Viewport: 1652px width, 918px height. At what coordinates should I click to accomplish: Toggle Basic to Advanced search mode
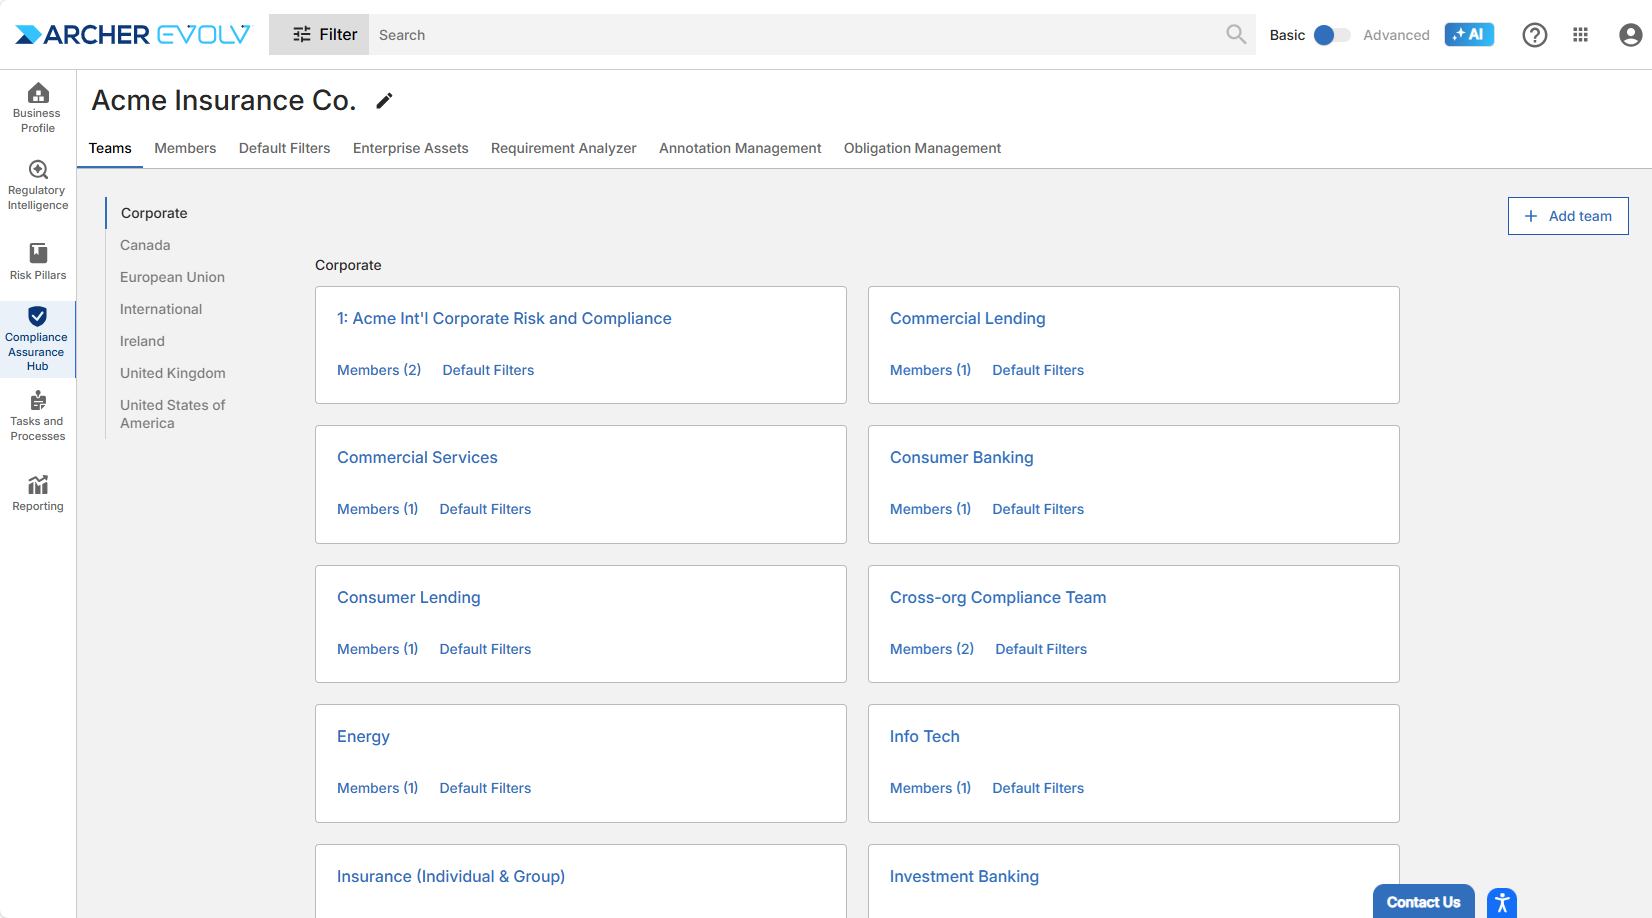[x=1330, y=35]
